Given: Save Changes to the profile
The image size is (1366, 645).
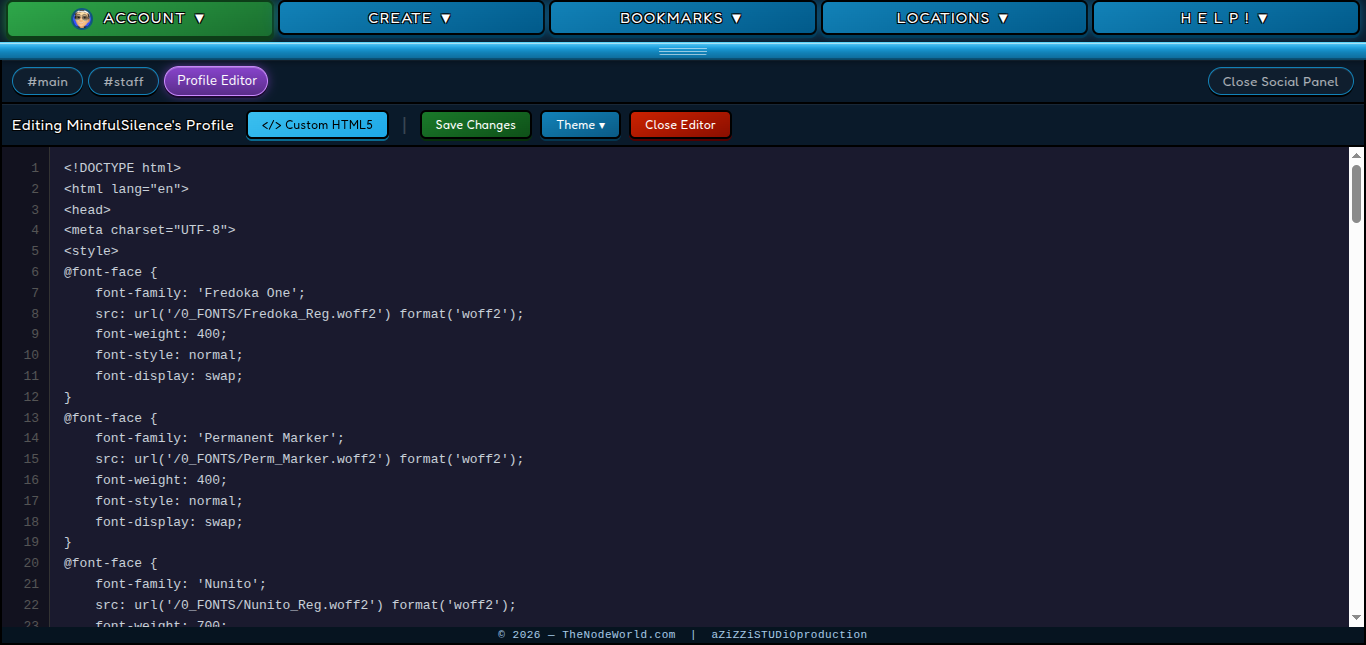Looking at the screenshot, I should (x=476, y=125).
